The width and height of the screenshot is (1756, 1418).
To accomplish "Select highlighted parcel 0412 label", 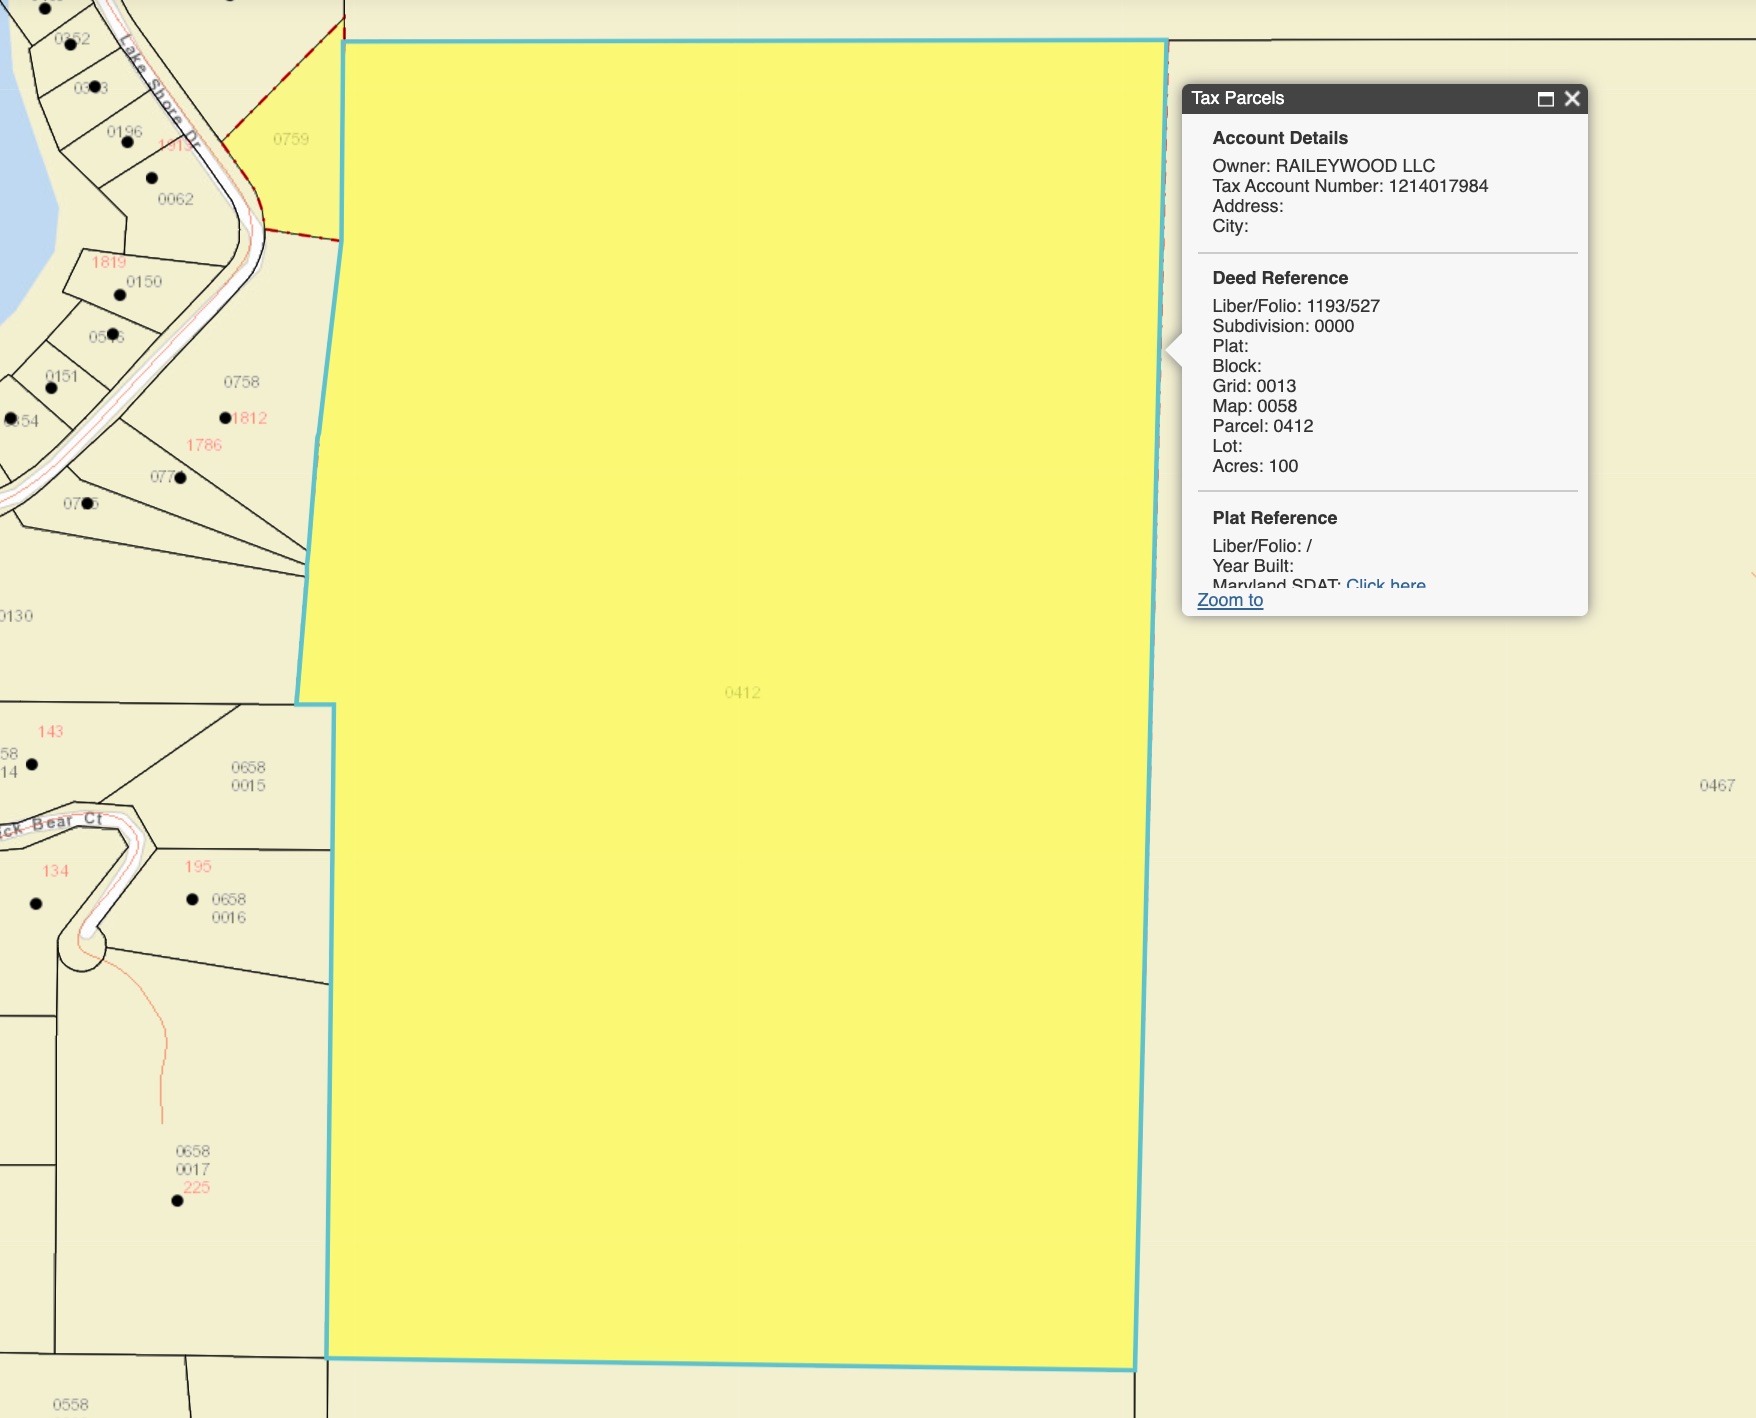I will 742,693.
